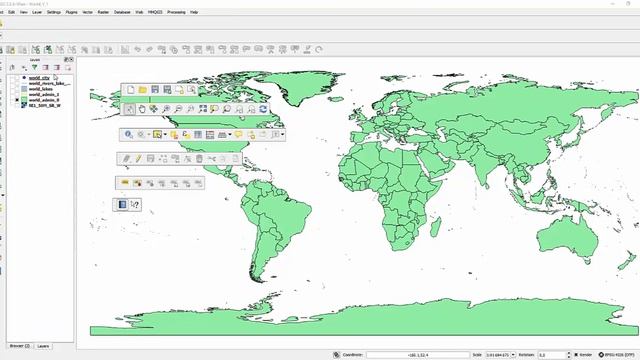Click the Save Project floppy icon
Image resolution: width=640 pixels, height=360 pixels.
(155, 90)
